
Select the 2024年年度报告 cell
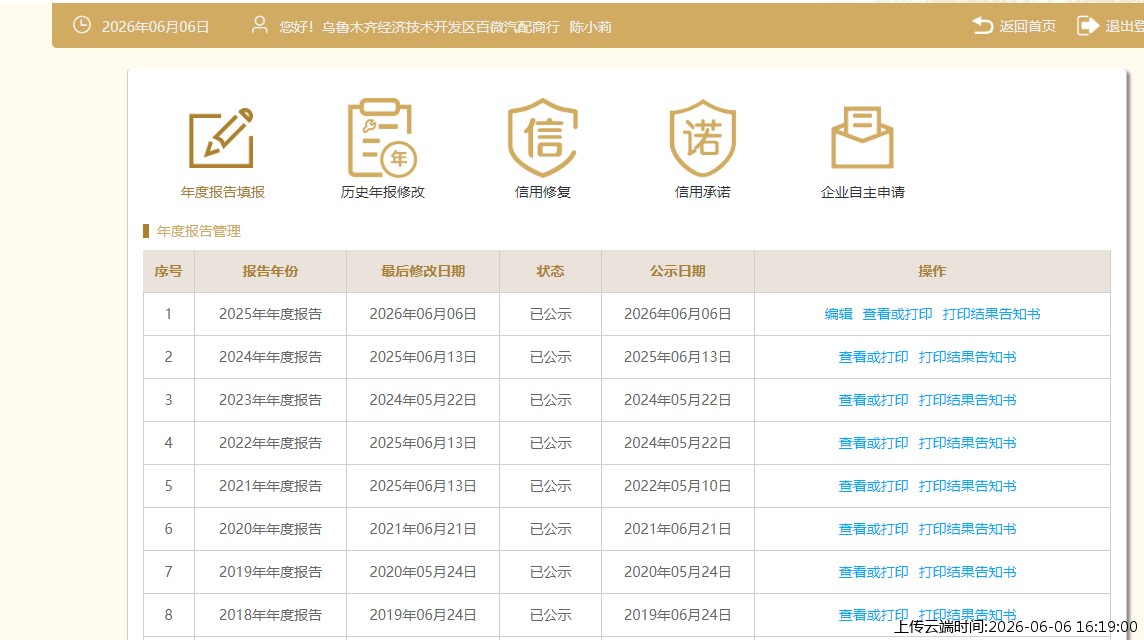tap(270, 357)
